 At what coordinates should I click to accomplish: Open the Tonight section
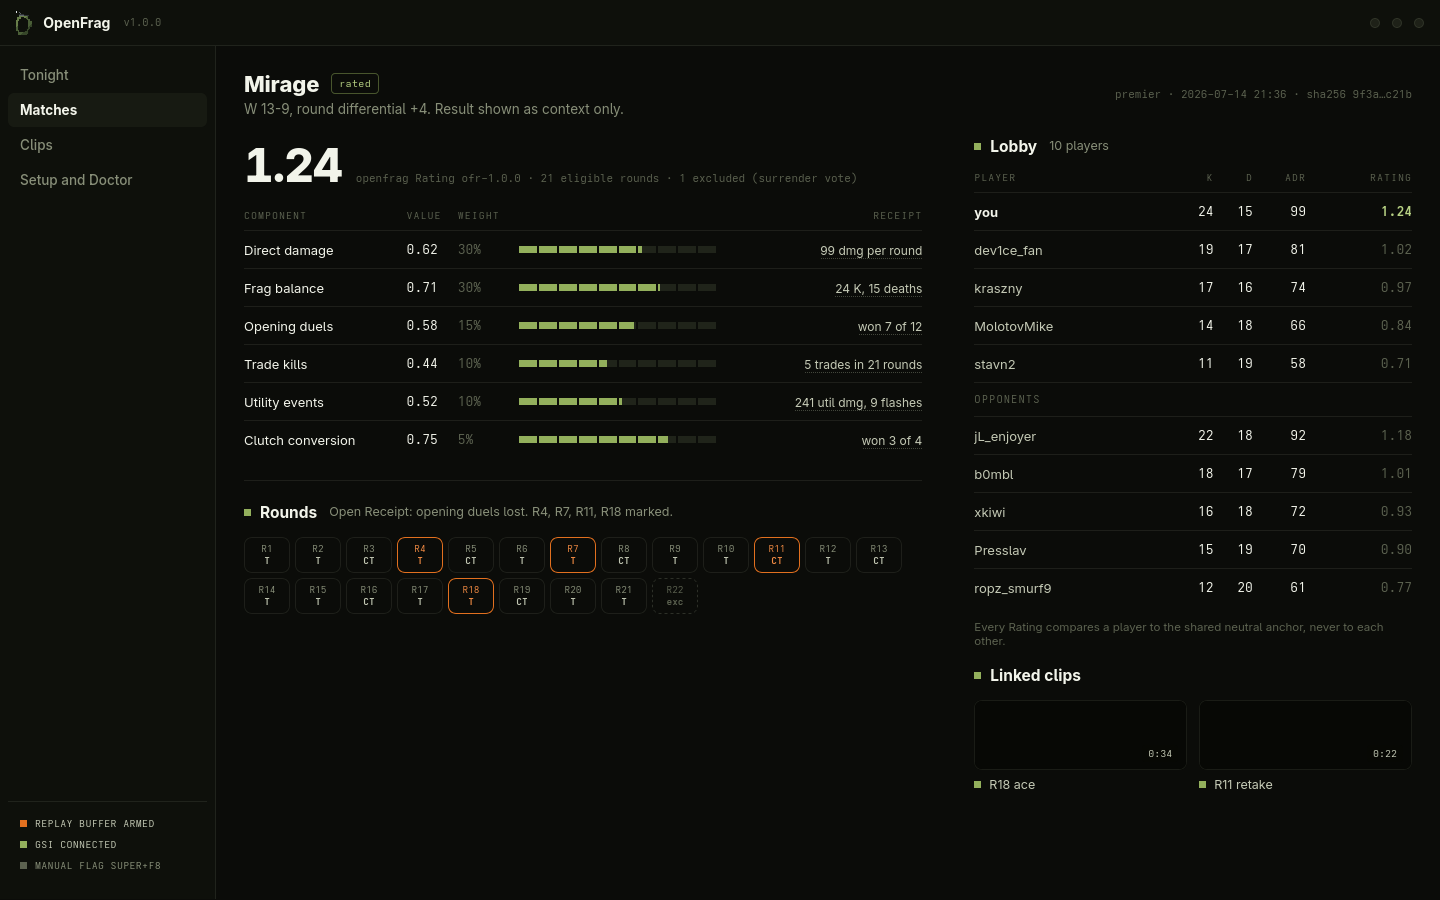pos(107,75)
